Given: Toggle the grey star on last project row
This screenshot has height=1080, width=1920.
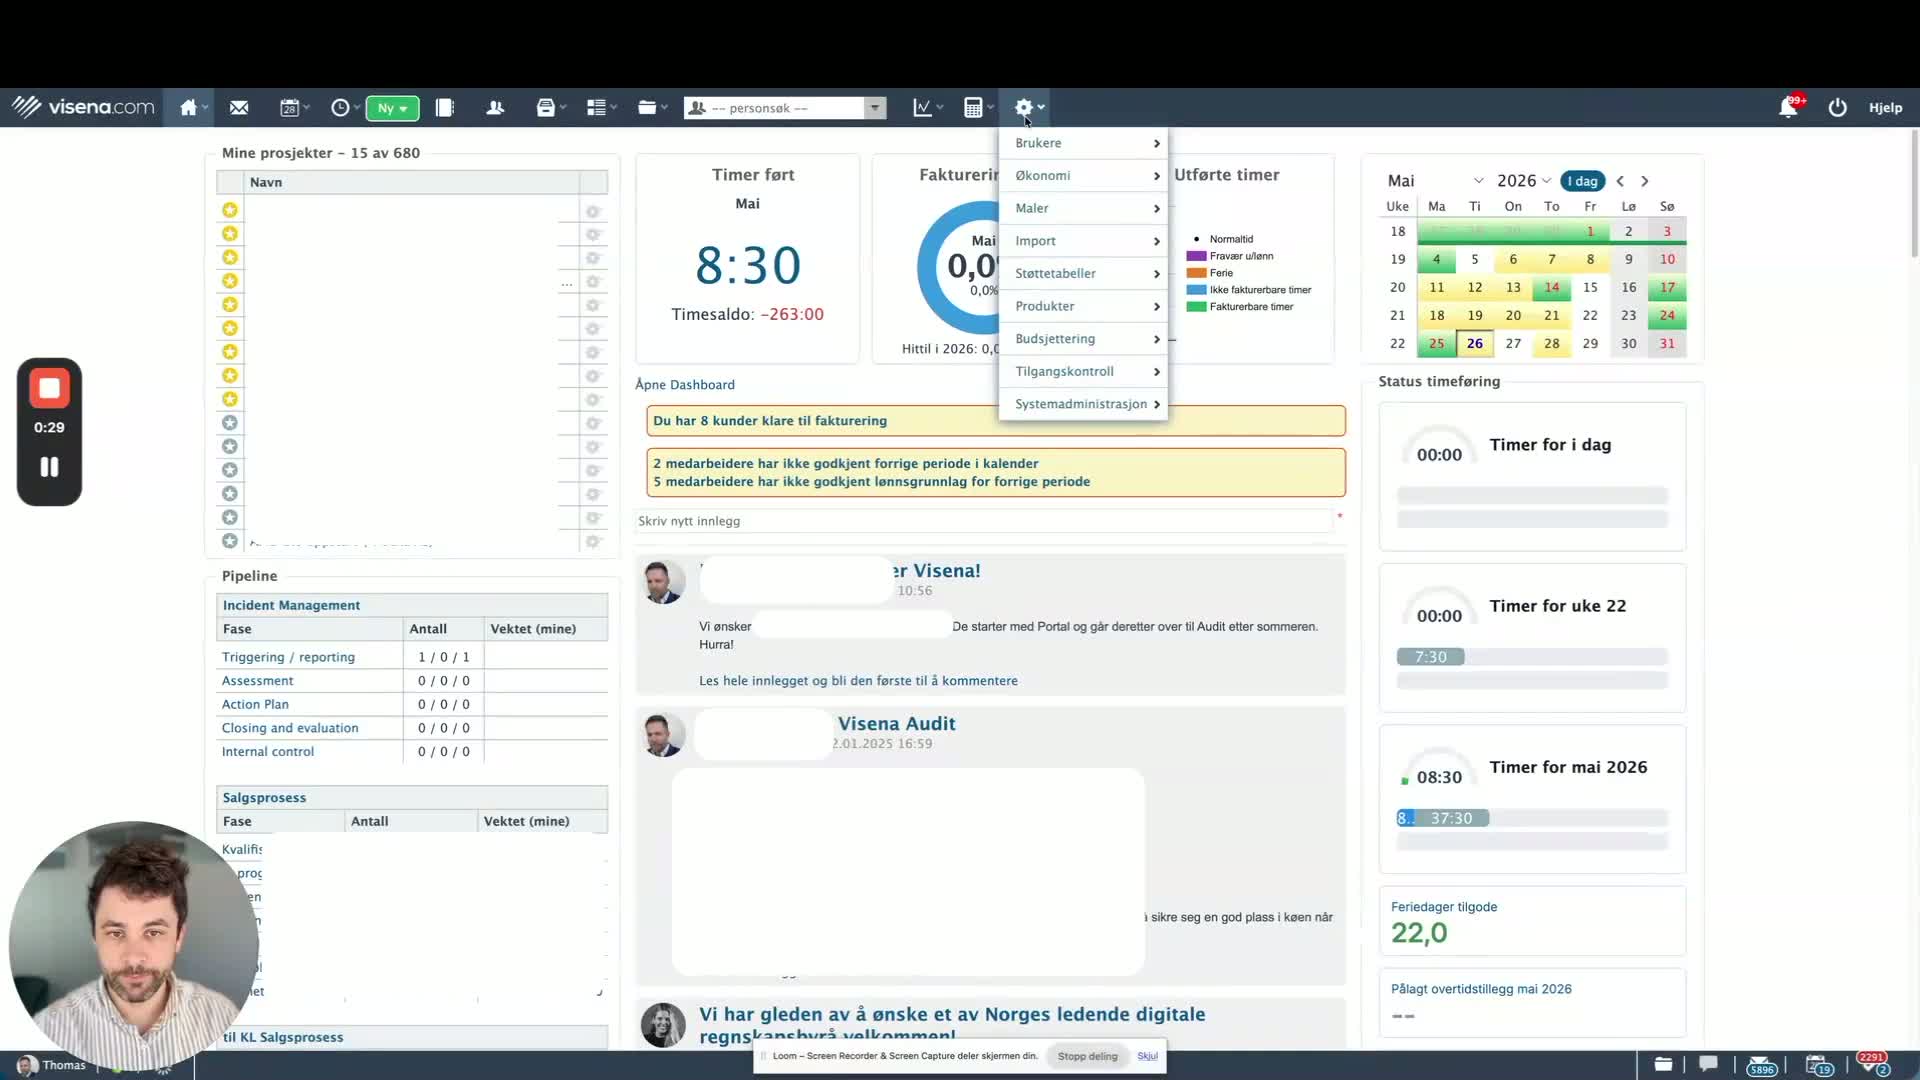Looking at the screenshot, I should point(230,541).
